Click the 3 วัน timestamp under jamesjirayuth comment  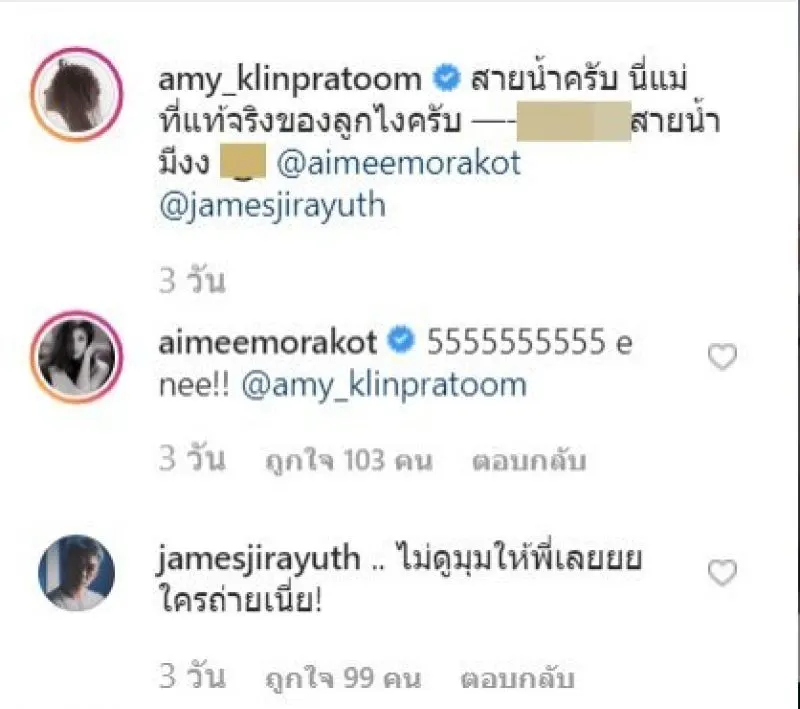tap(192, 677)
